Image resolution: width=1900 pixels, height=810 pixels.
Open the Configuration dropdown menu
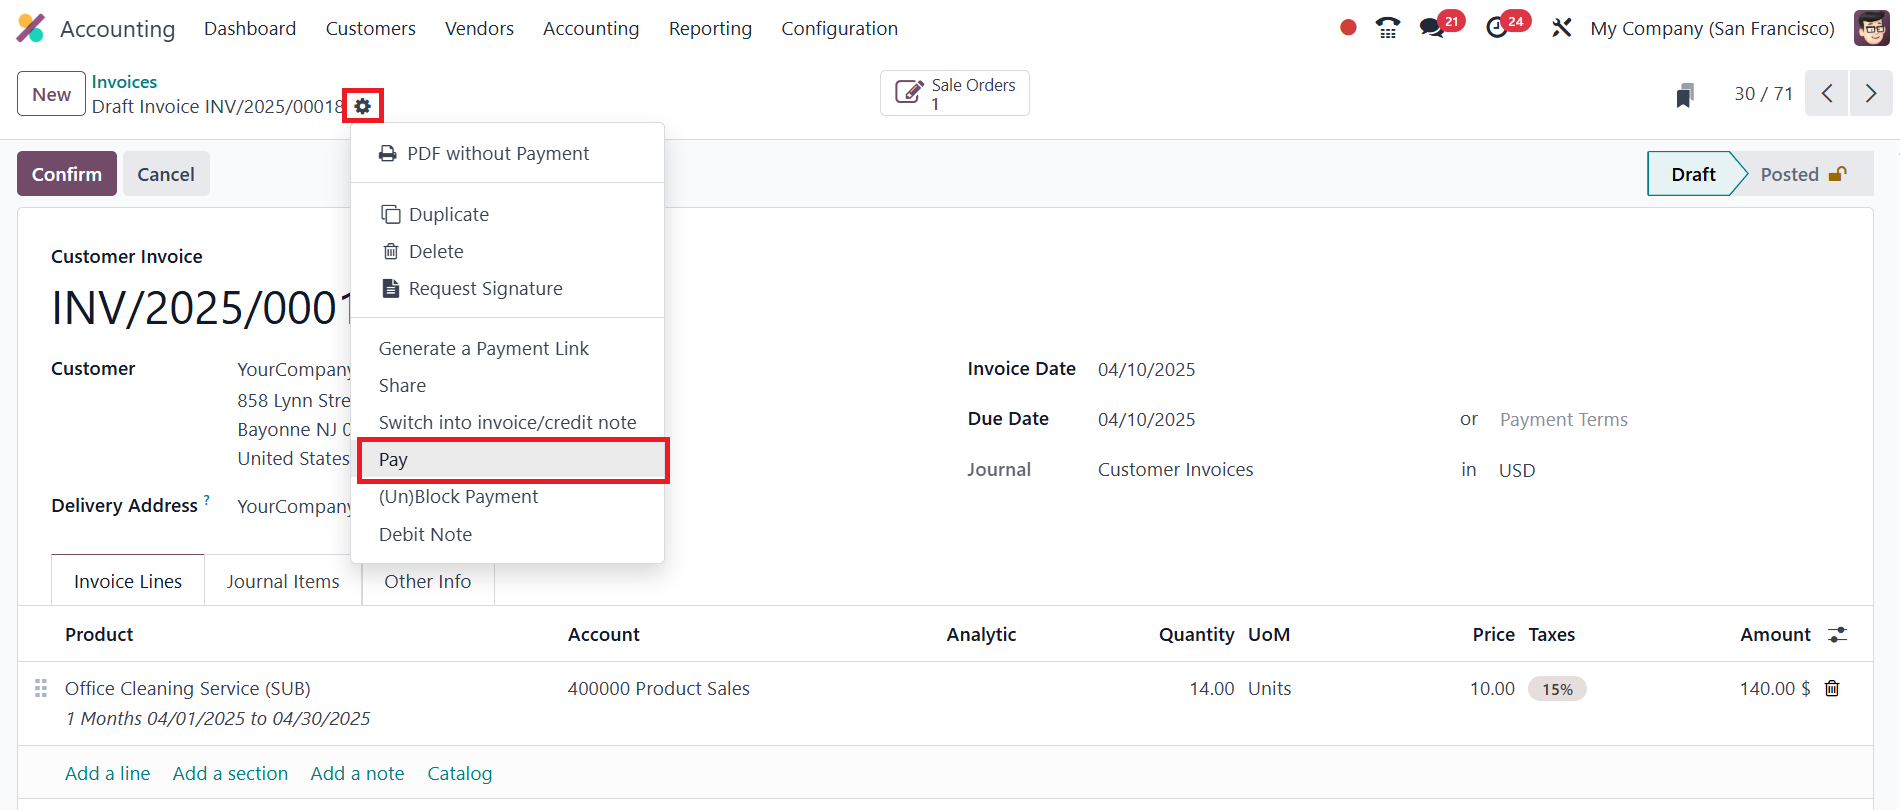point(839,28)
